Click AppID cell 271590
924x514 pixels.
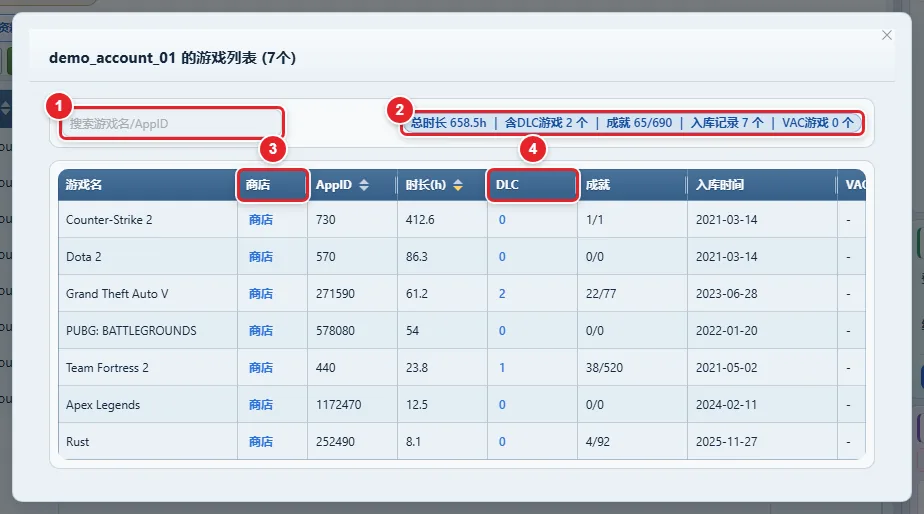pos(335,294)
